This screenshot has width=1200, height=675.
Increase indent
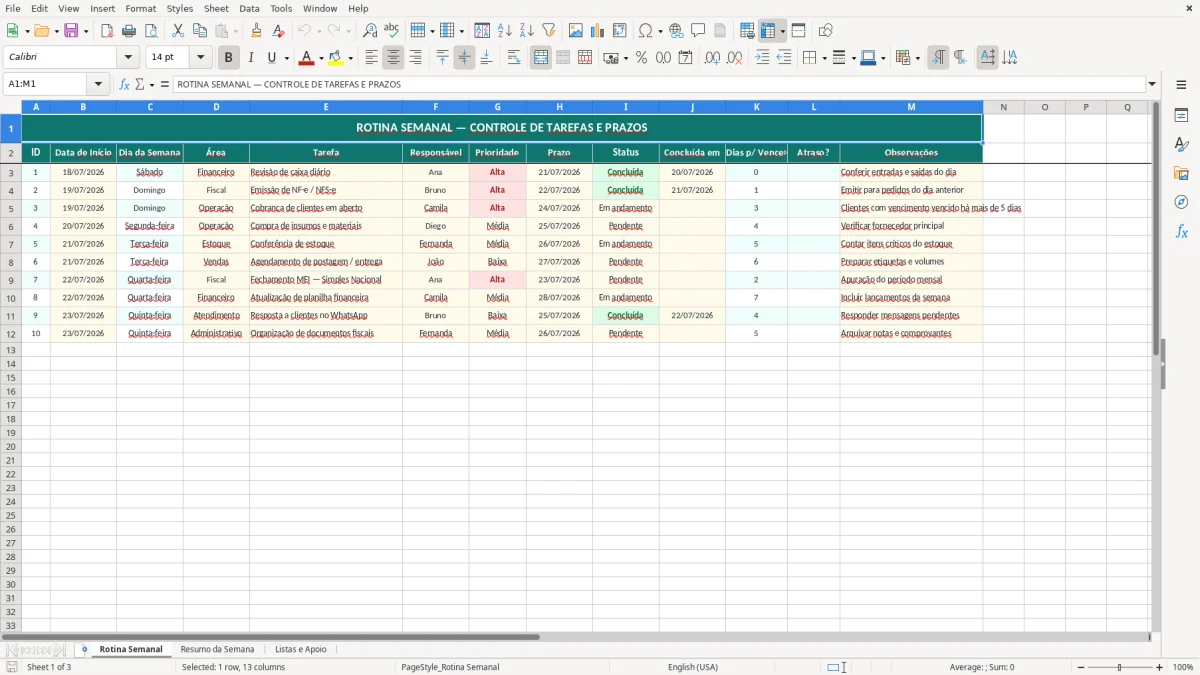coord(762,58)
